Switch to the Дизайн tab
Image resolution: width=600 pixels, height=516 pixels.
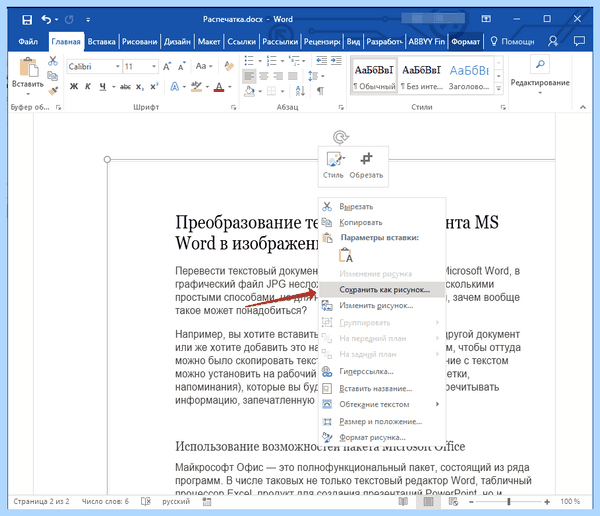pos(177,41)
